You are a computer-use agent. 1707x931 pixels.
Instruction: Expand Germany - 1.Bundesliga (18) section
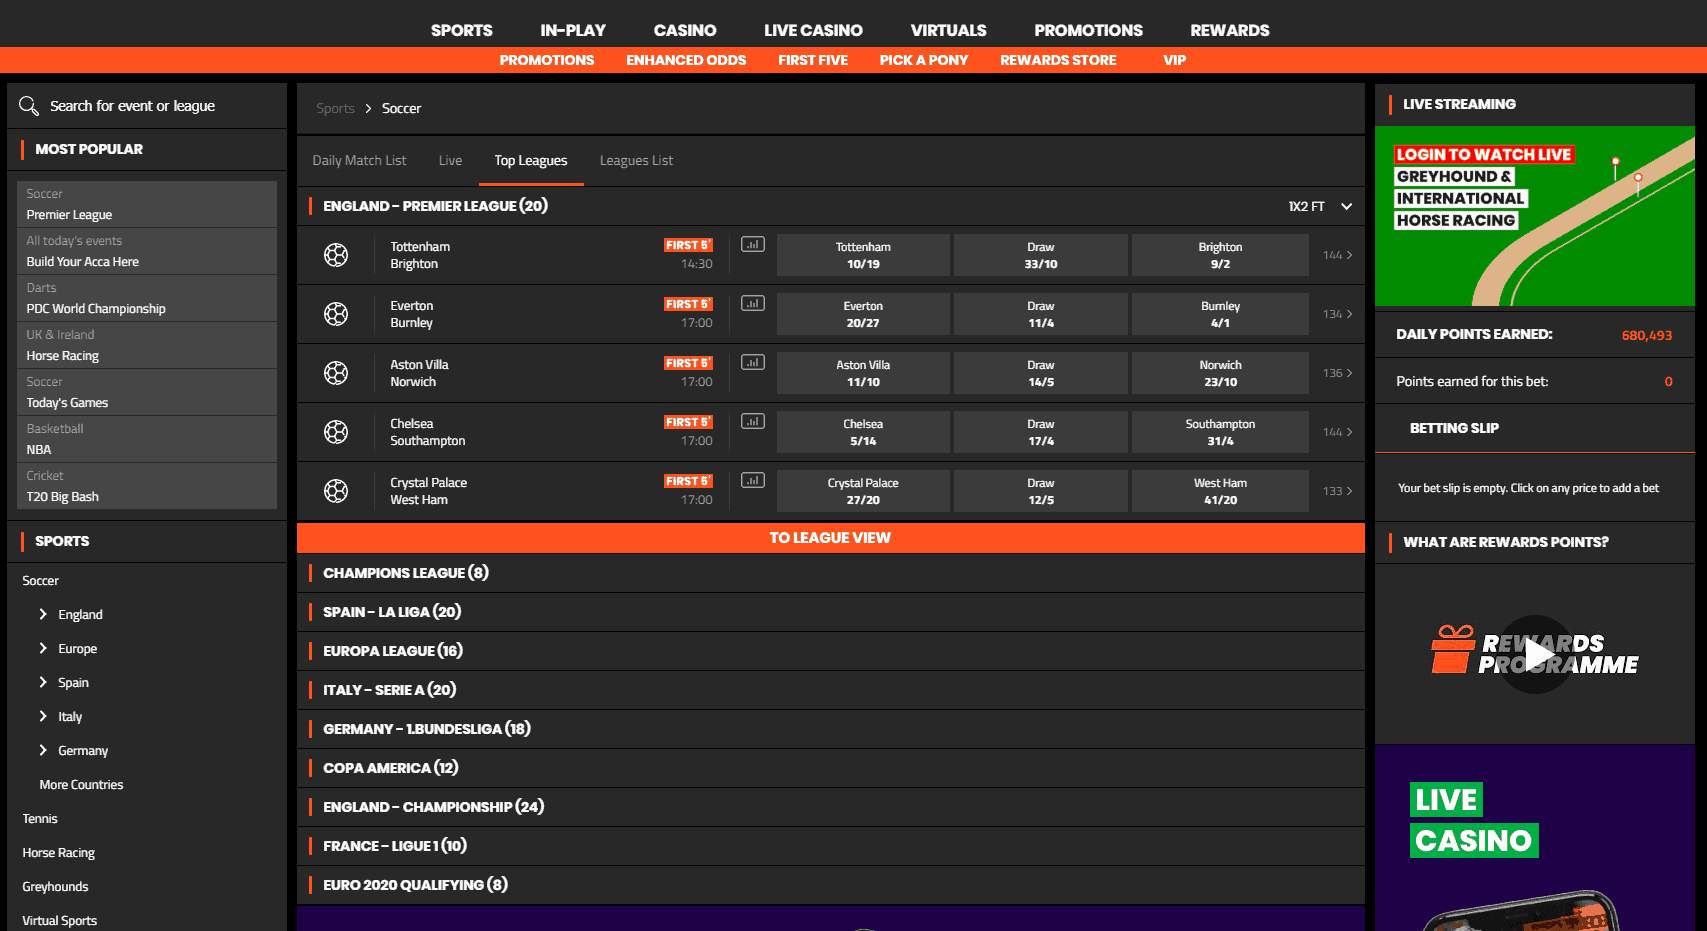point(831,729)
